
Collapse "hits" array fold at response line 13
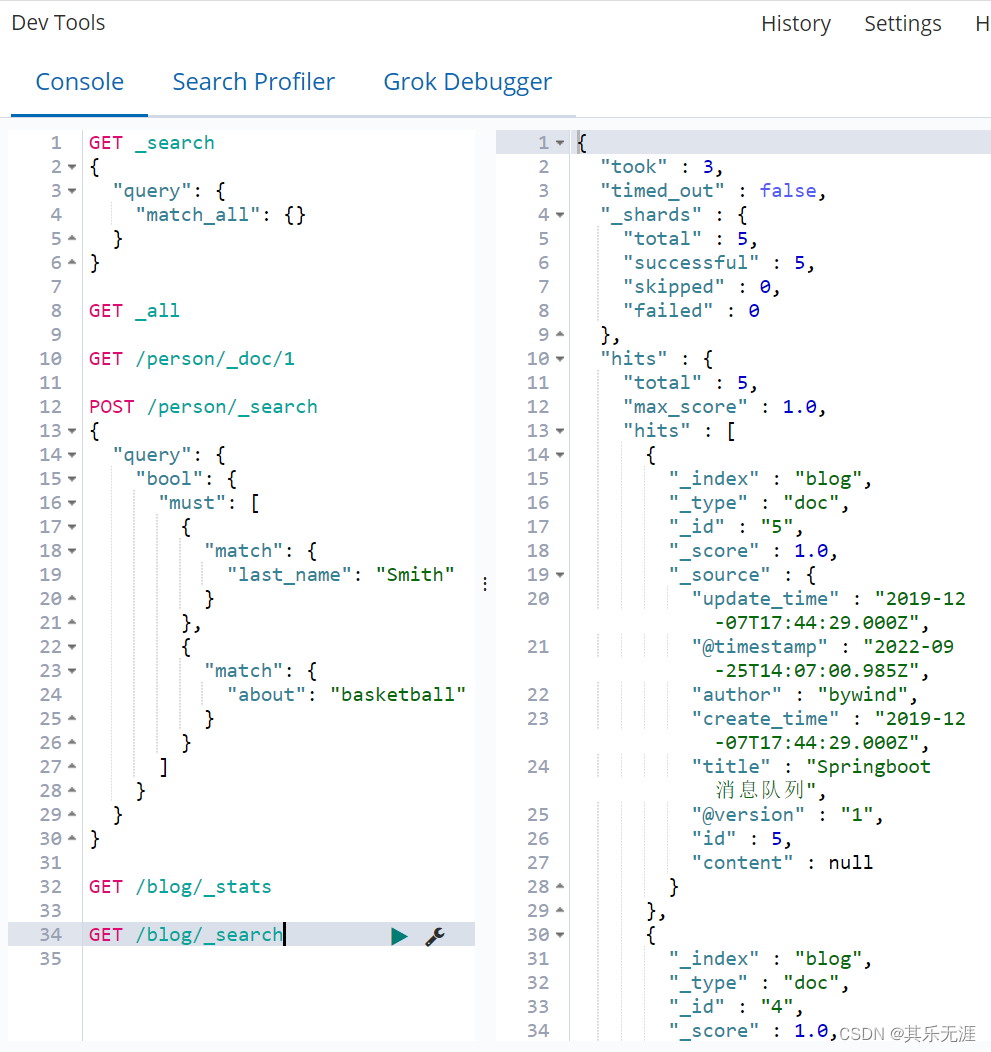(x=560, y=431)
